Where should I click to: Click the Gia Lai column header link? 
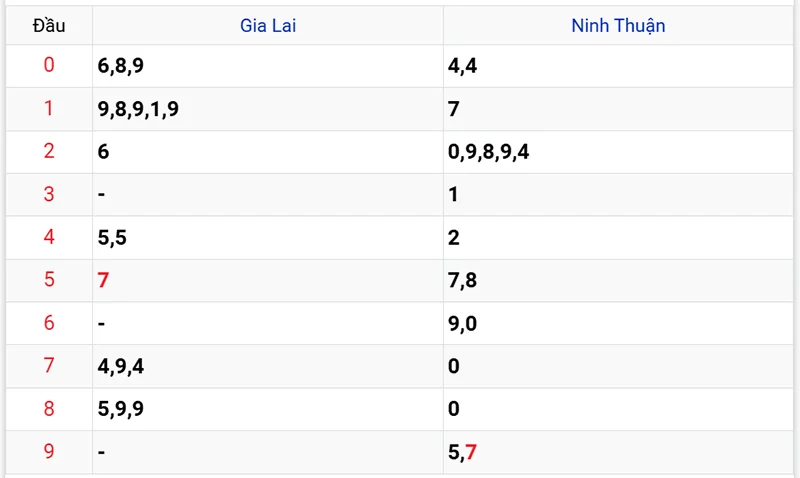tap(268, 26)
